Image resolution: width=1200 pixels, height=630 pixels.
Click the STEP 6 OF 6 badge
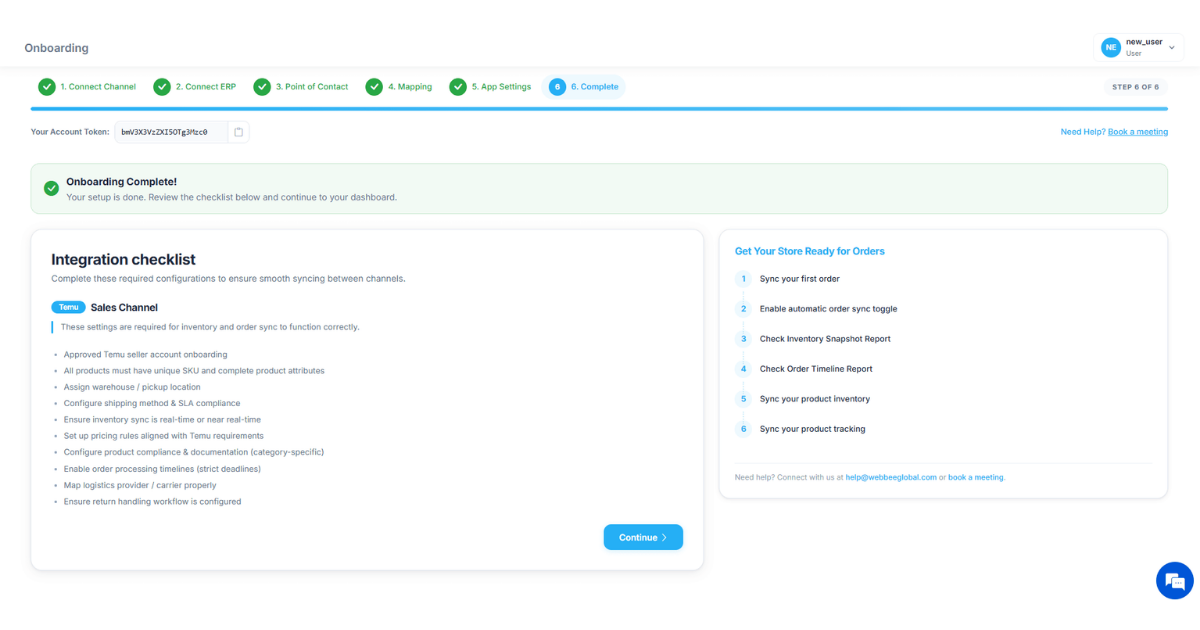click(1135, 87)
